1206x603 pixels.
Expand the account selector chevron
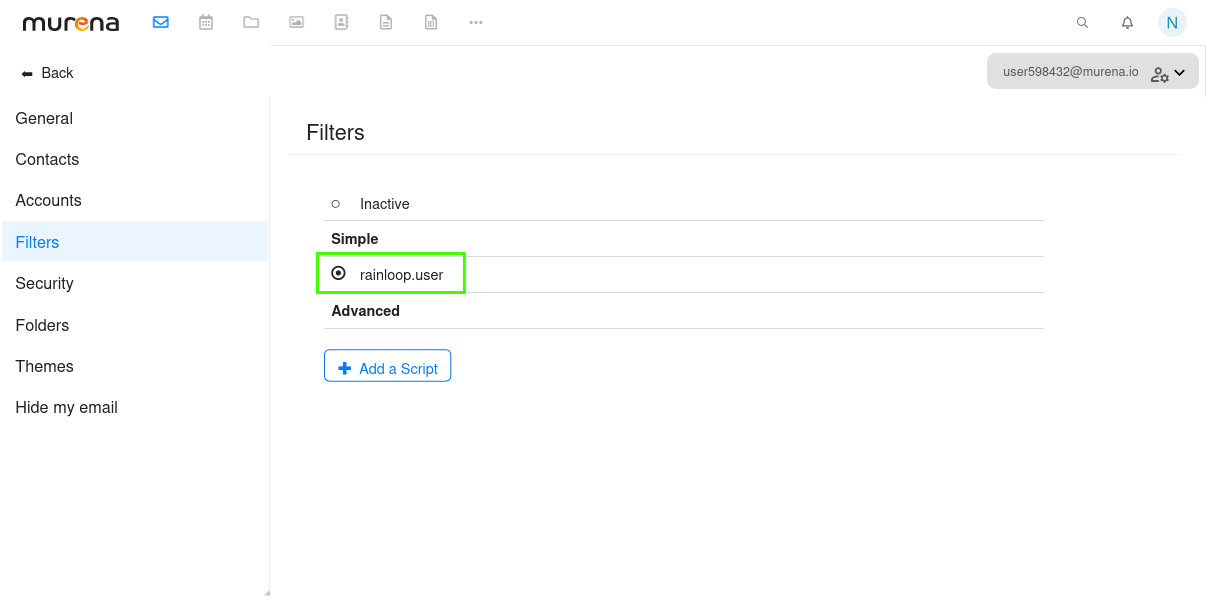pyautogui.click(x=1181, y=71)
